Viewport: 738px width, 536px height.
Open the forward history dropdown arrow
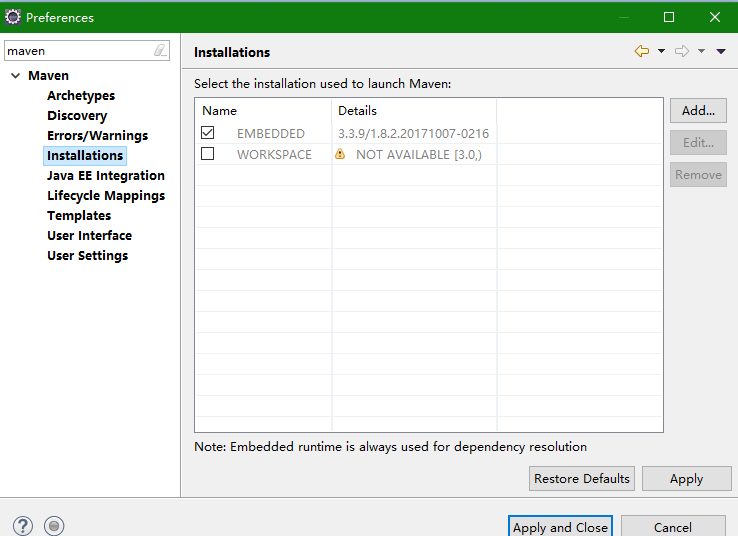coord(701,52)
